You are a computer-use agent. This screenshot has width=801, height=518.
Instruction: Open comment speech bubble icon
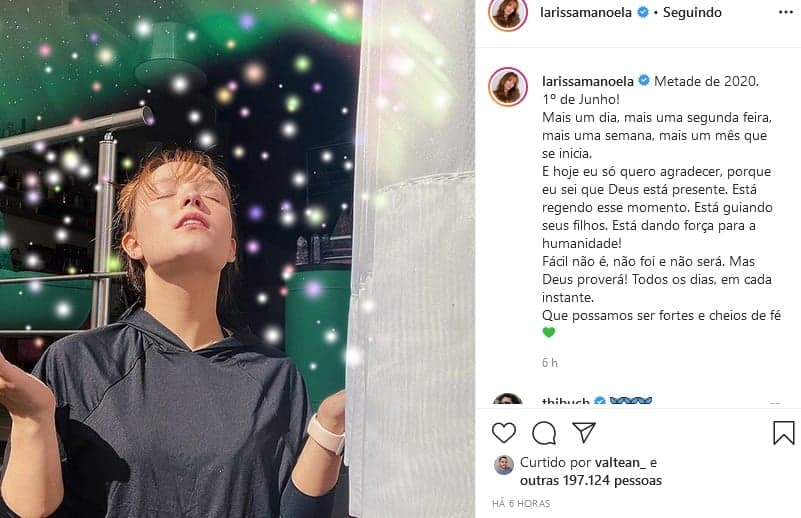coord(544,433)
